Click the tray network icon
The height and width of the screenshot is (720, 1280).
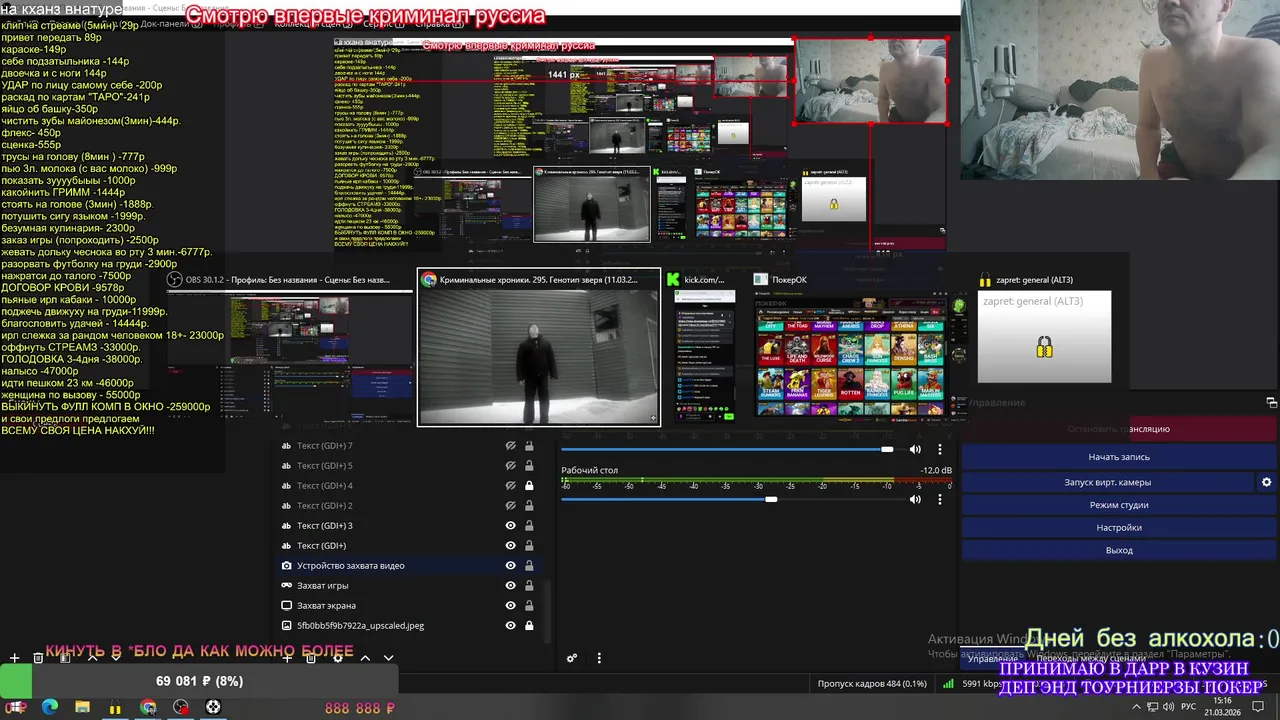pyautogui.click(x=1154, y=707)
